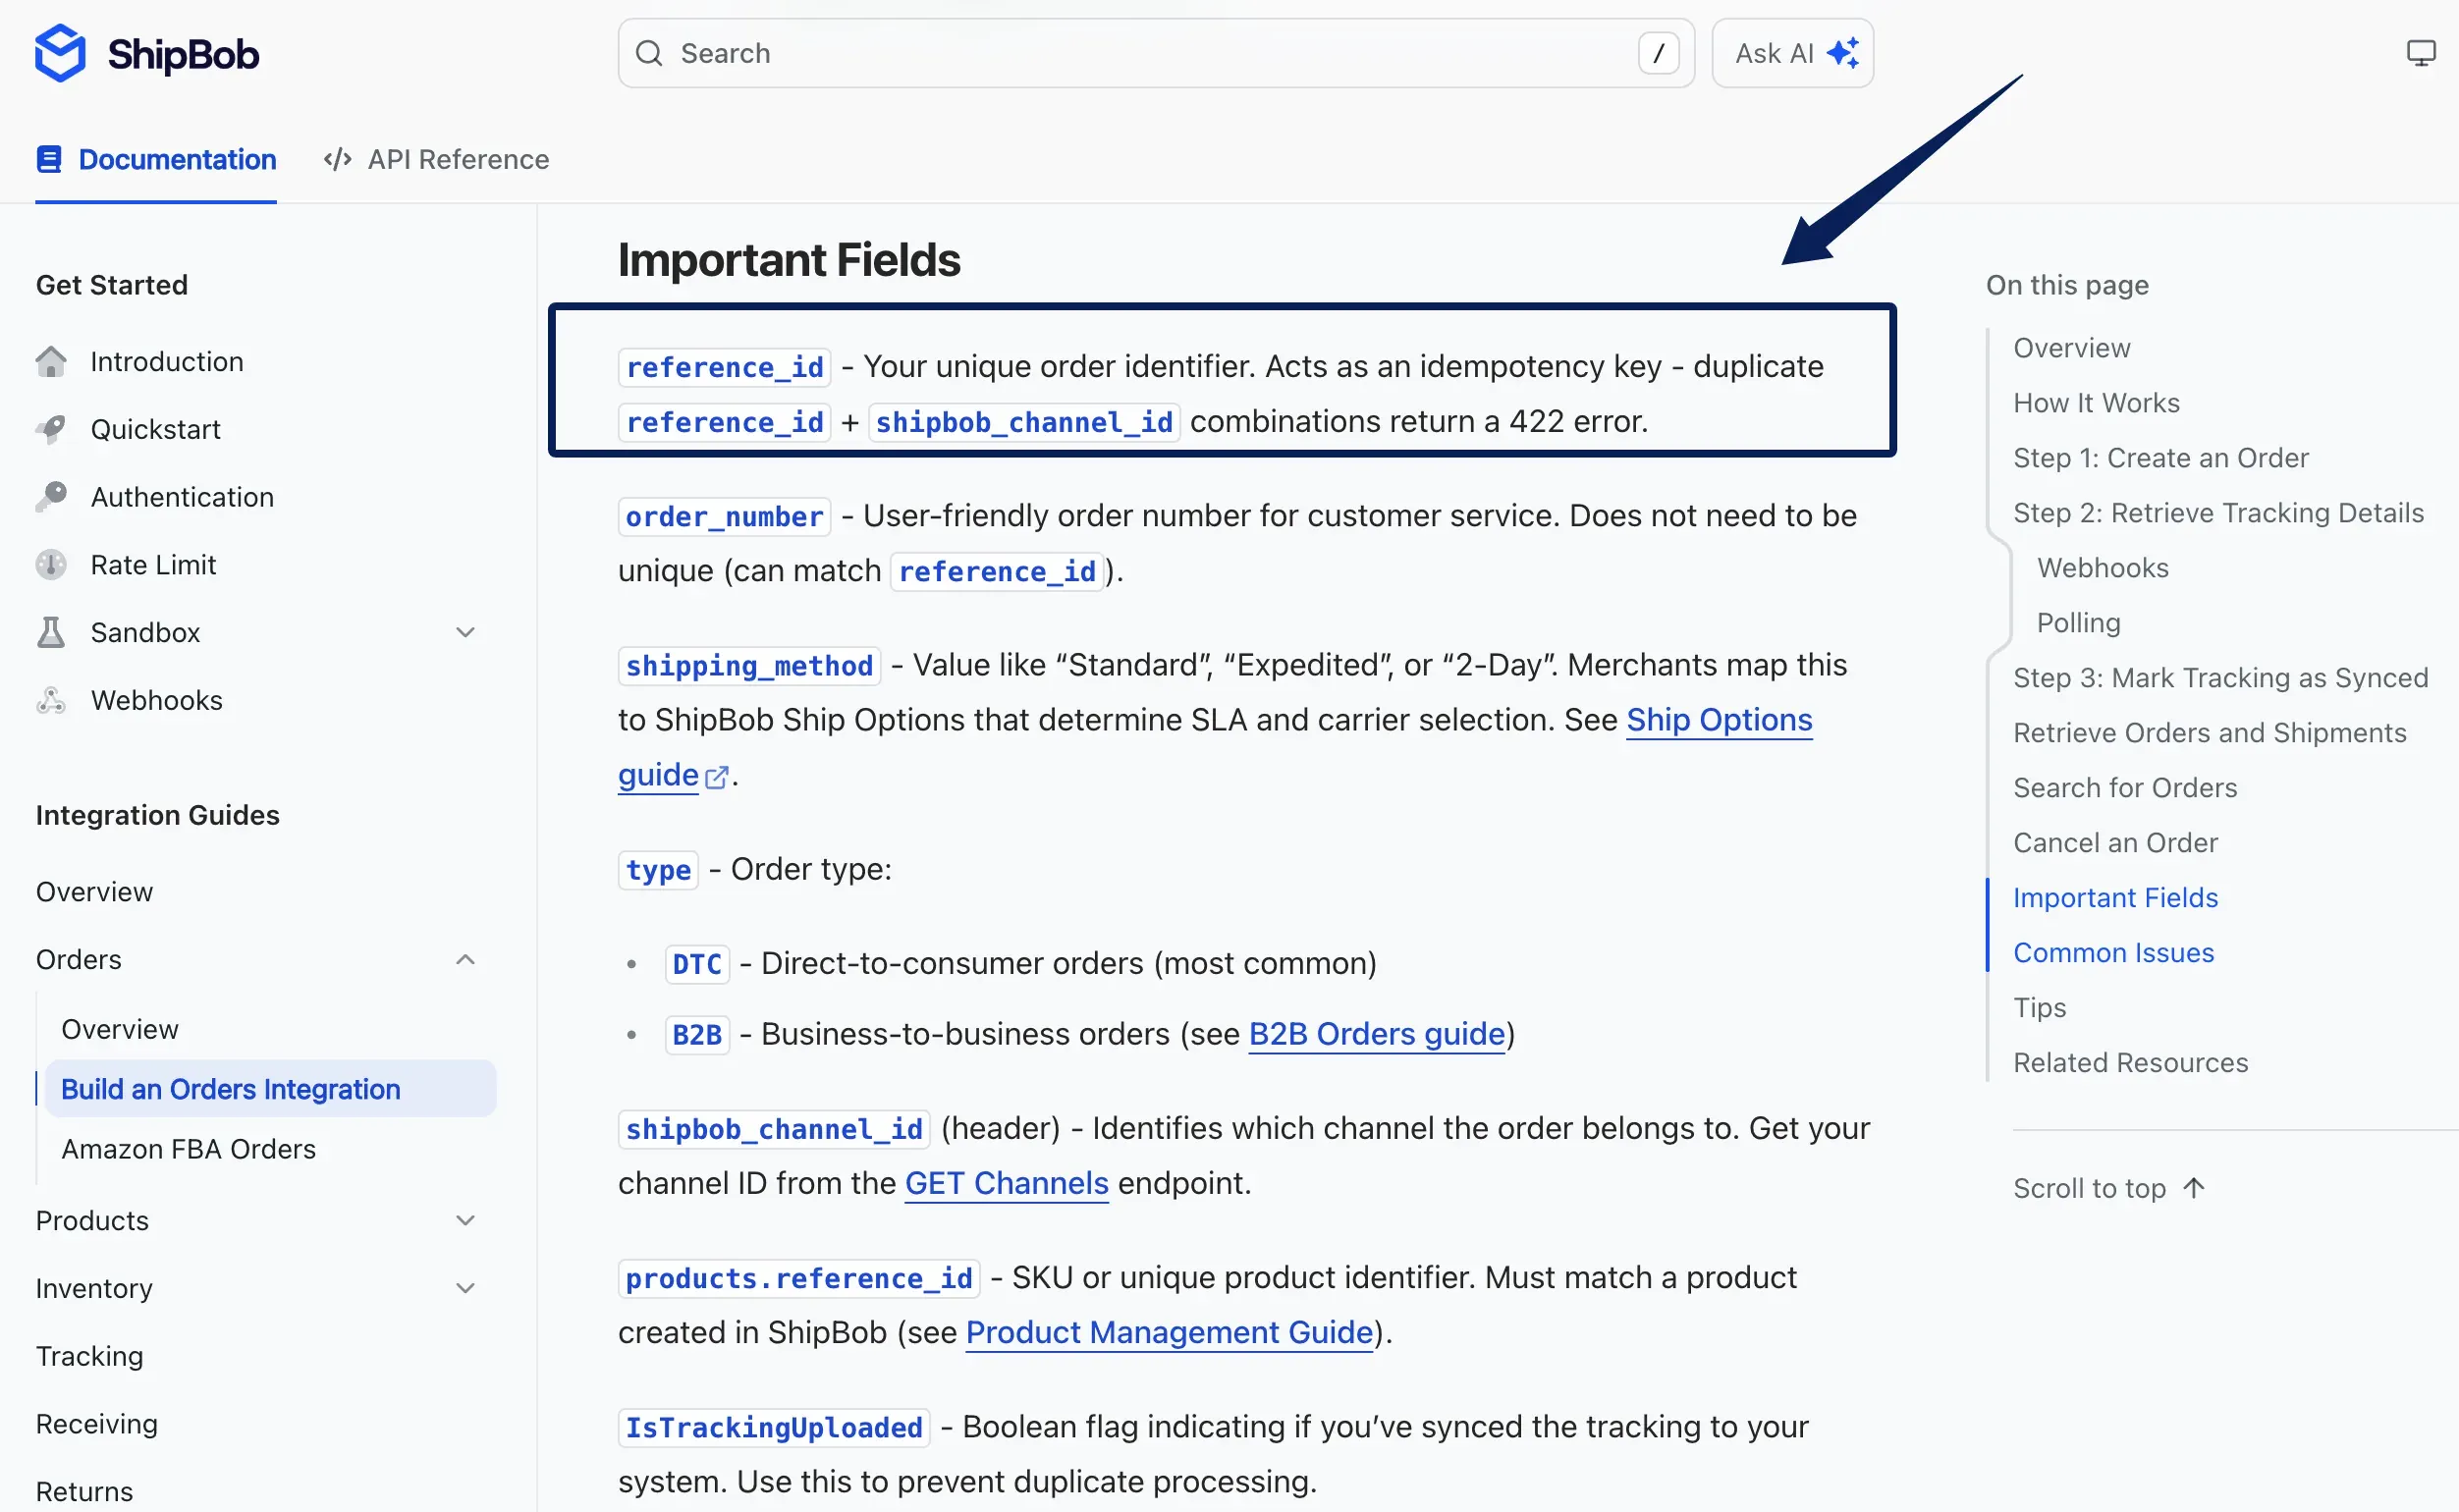This screenshot has width=2459, height=1512.
Task: Follow the GET Channels link
Action: click(1006, 1183)
